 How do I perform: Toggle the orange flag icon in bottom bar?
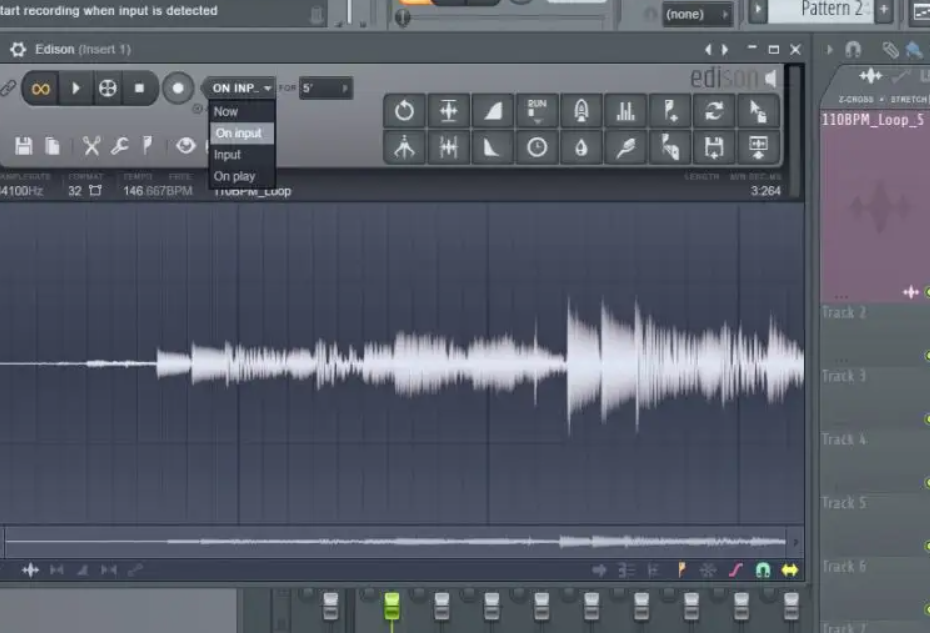coord(681,570)
